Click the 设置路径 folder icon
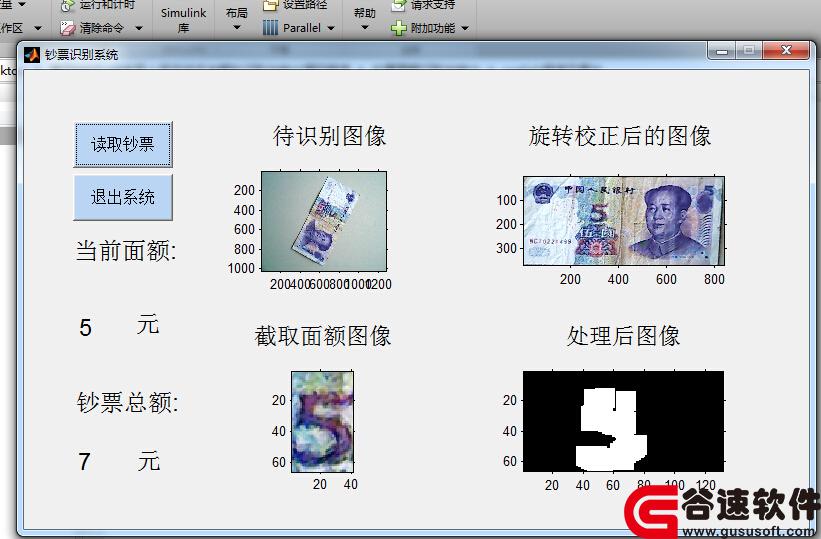Screen dimensions: 821x539 pyautogui.click(x=270, y=5)
